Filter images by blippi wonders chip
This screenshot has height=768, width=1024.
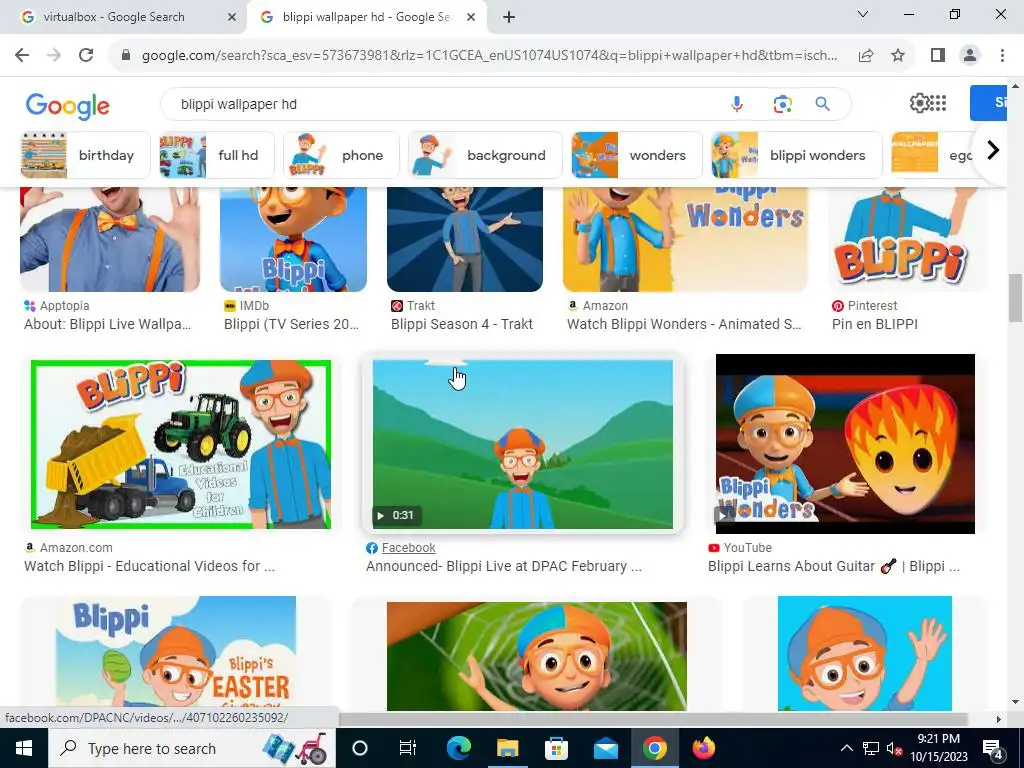796,155
